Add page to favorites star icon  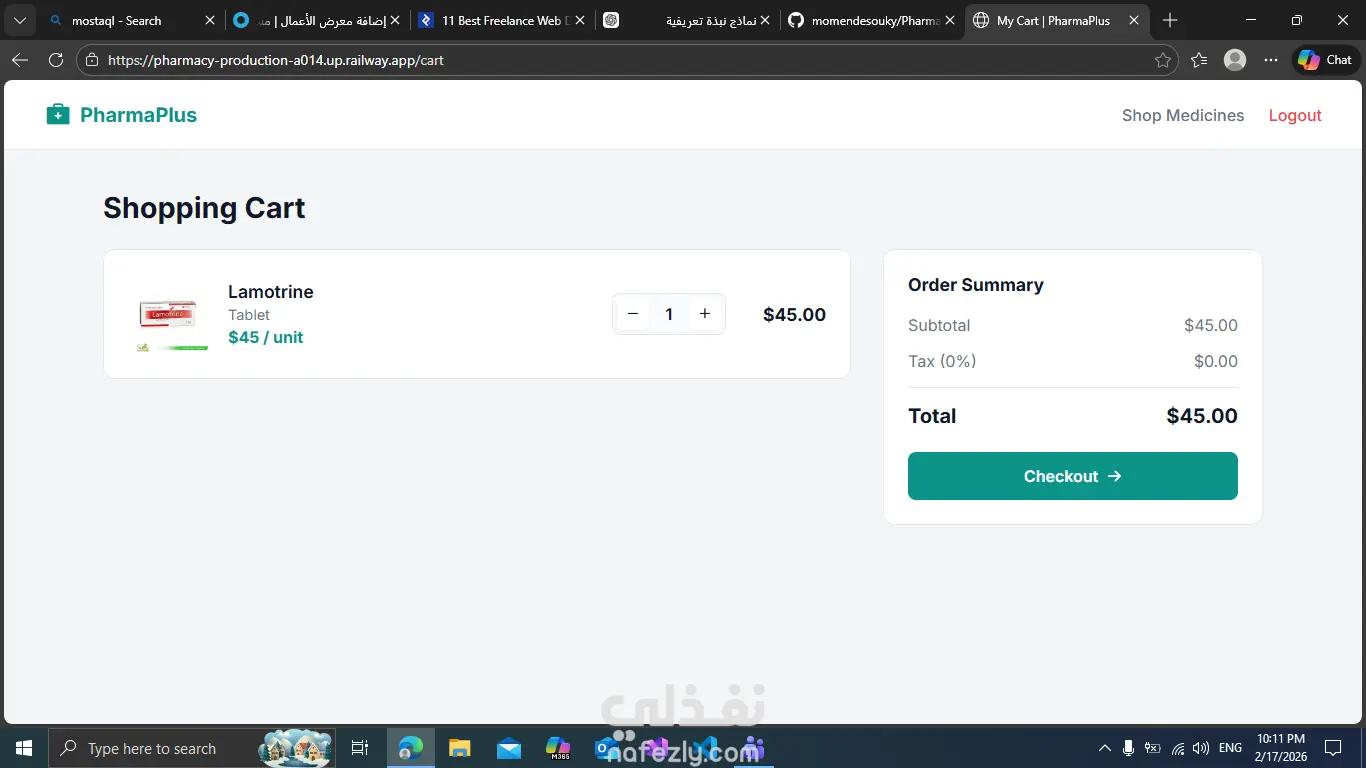click(1162, 60)
